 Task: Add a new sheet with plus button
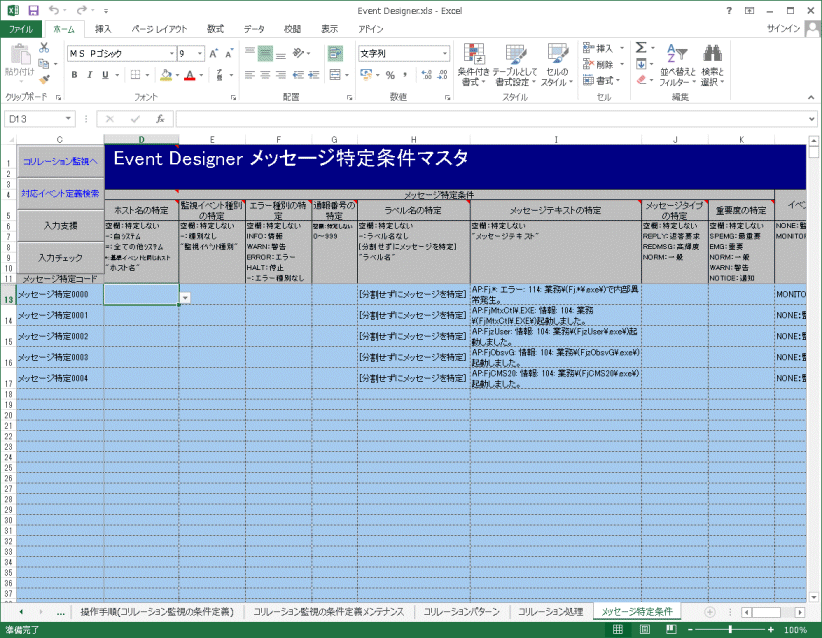tap(710, 612)
